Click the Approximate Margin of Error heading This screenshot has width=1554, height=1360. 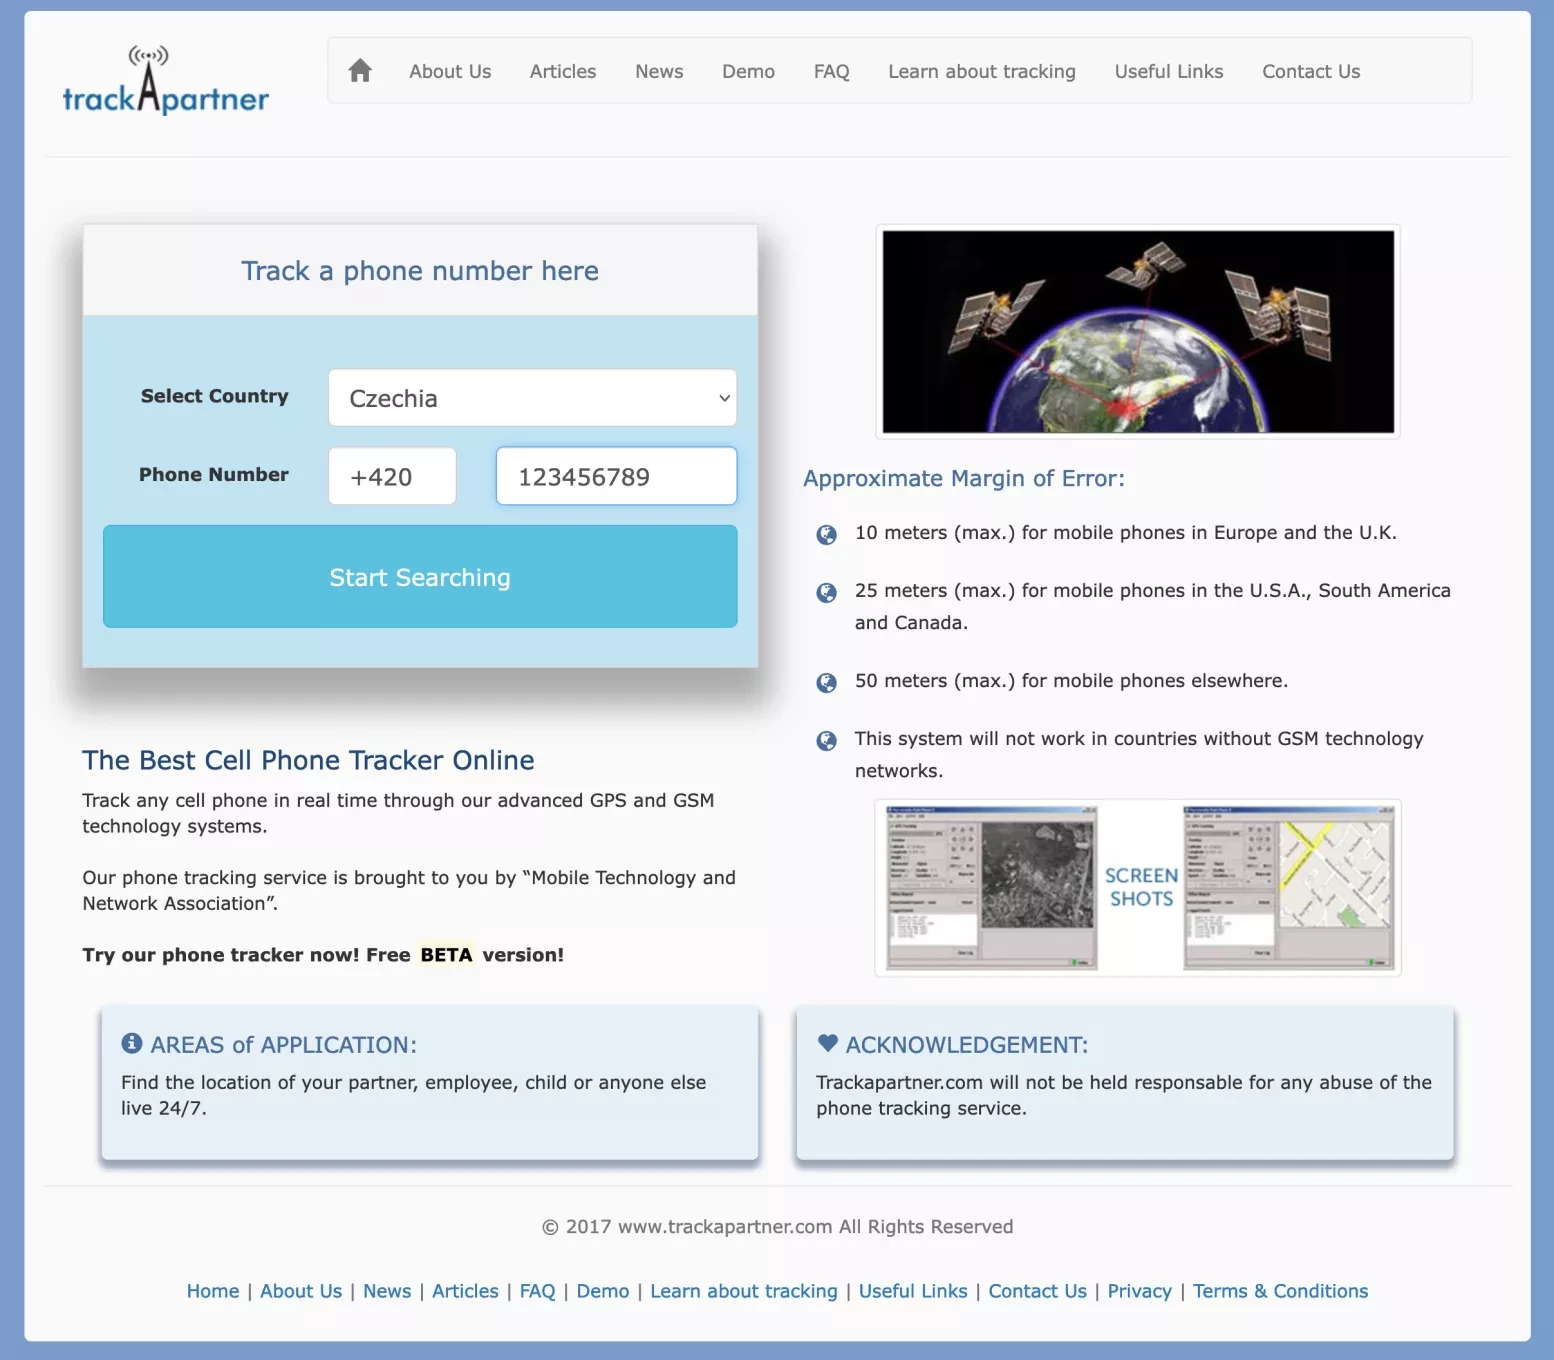[964, 478]
